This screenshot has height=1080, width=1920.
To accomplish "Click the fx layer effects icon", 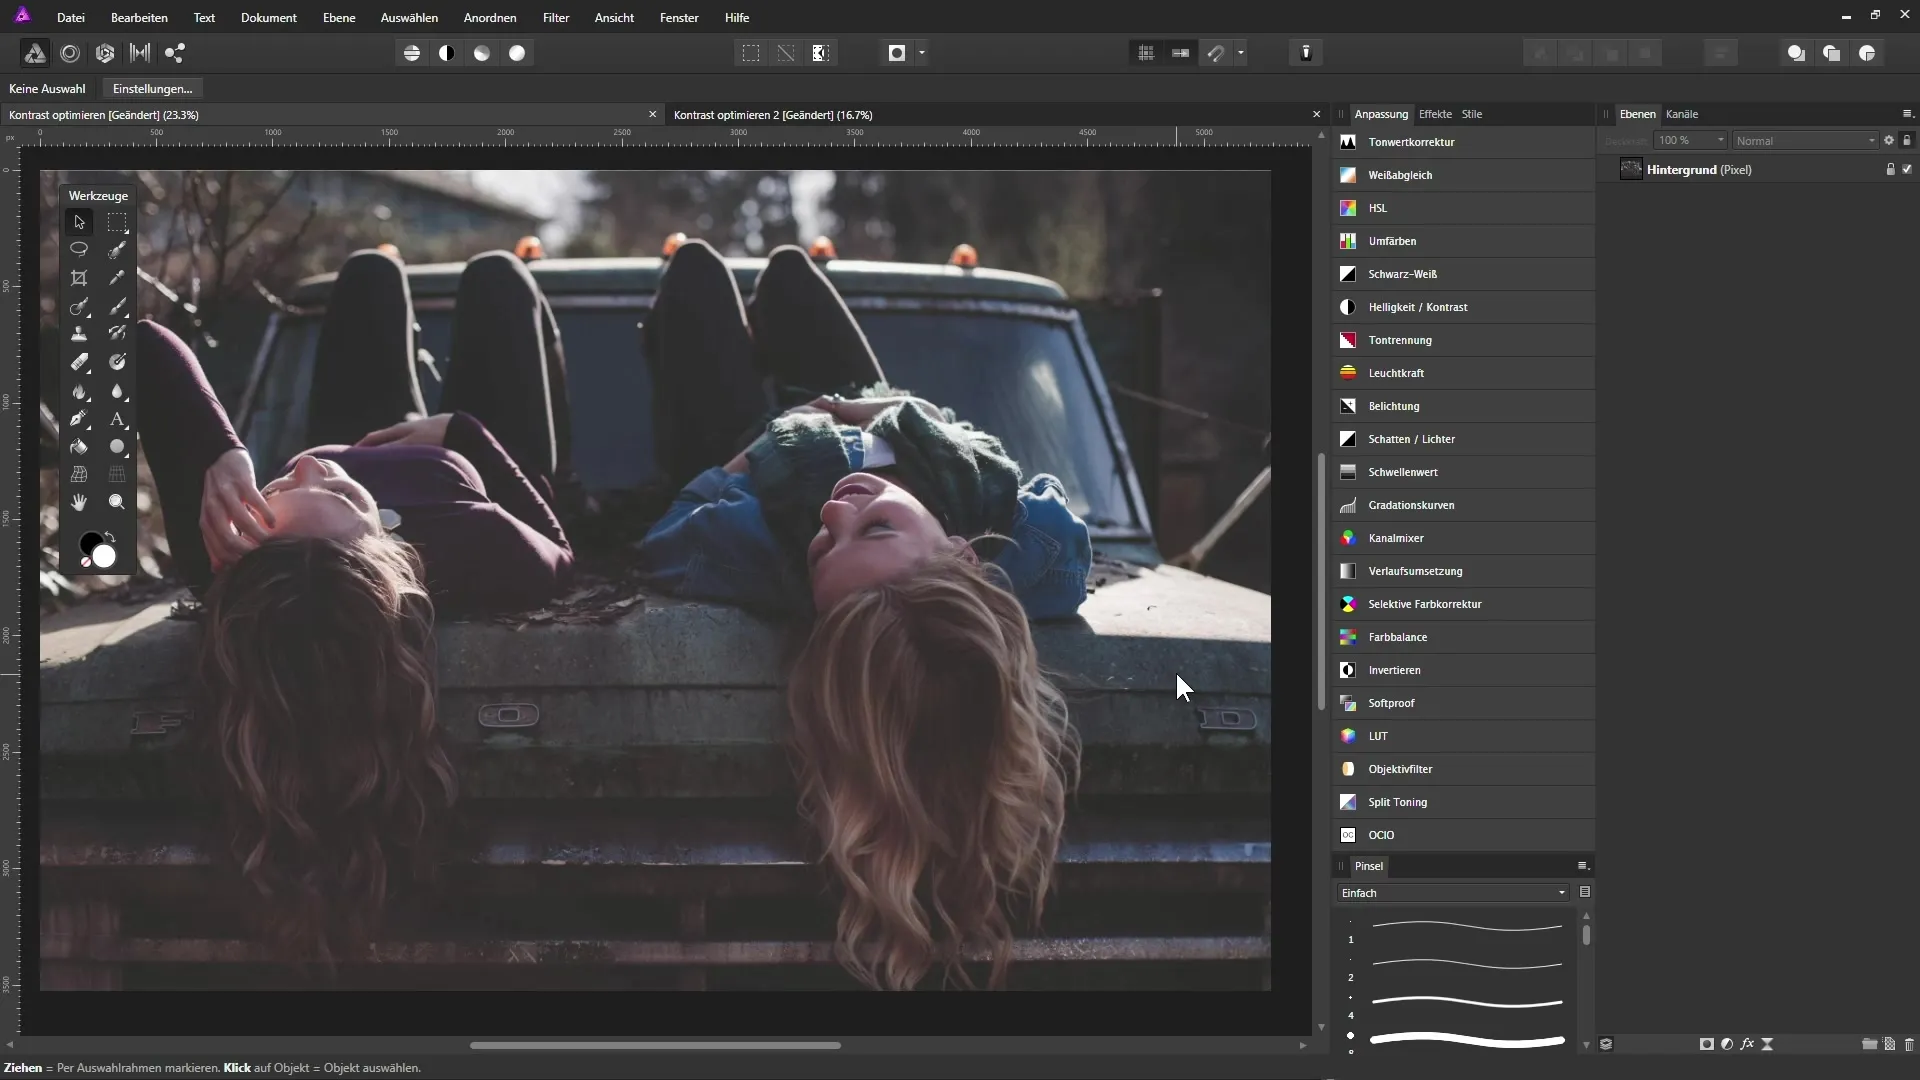I will 1747,1044.
